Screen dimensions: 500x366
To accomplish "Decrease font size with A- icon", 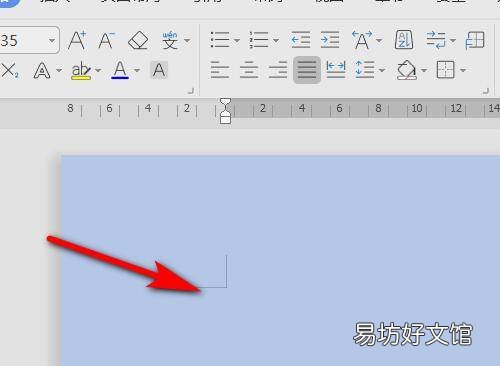I will [106, 40].
